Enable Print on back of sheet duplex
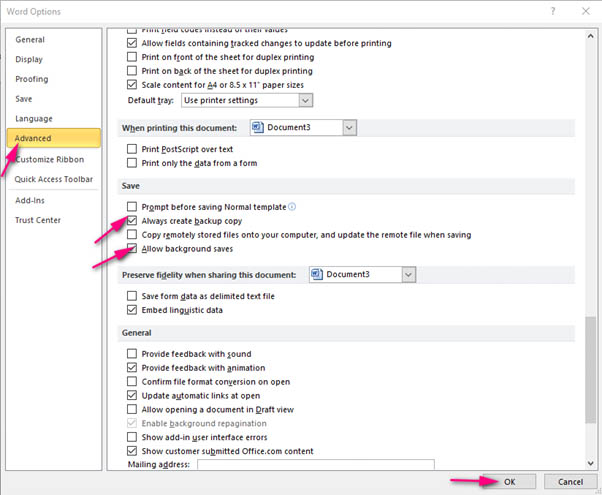 click(132, 71)
